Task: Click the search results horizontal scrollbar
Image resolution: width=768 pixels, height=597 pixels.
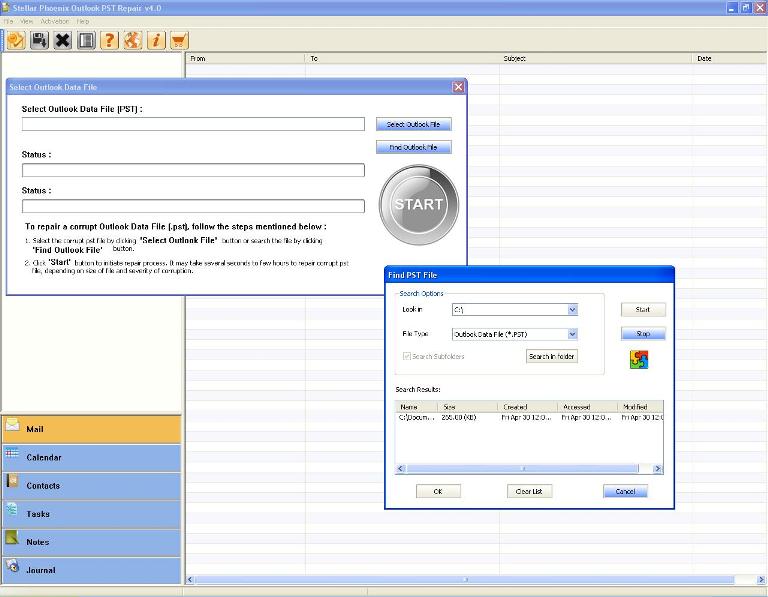Action: (x=524, y=468)
